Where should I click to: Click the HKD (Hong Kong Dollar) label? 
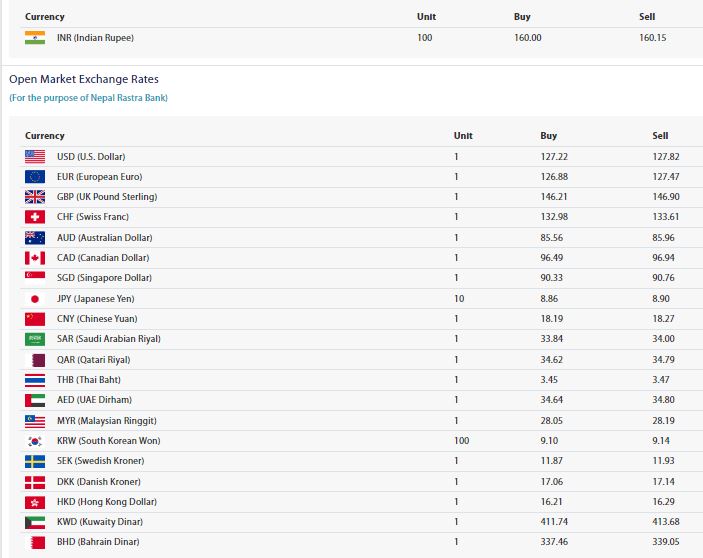(x=107, y=502)
